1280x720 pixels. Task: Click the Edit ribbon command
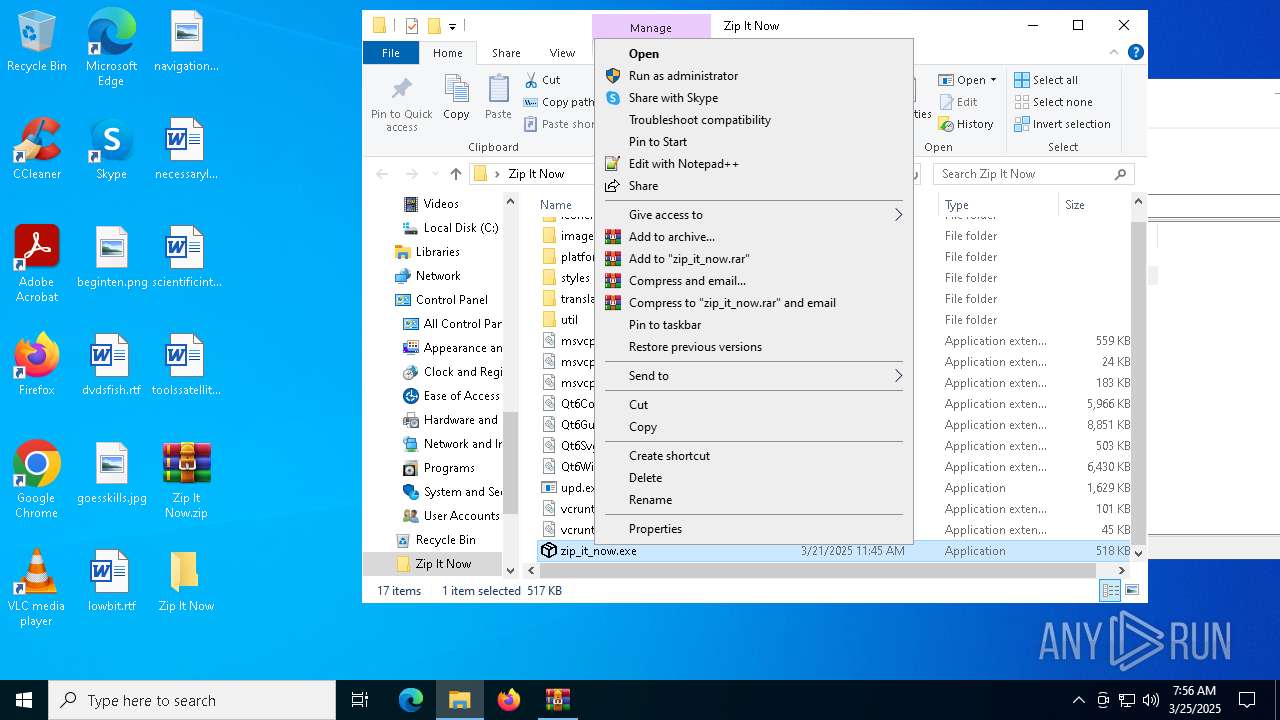[x=958, y=102]
